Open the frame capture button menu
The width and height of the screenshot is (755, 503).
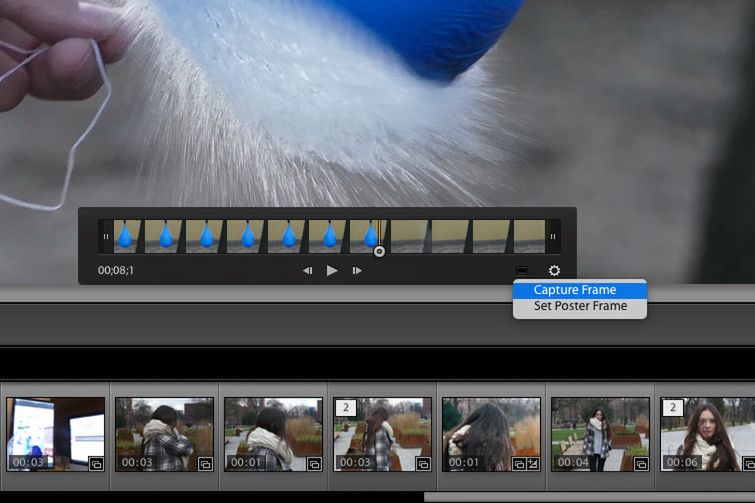click(523, 271)
